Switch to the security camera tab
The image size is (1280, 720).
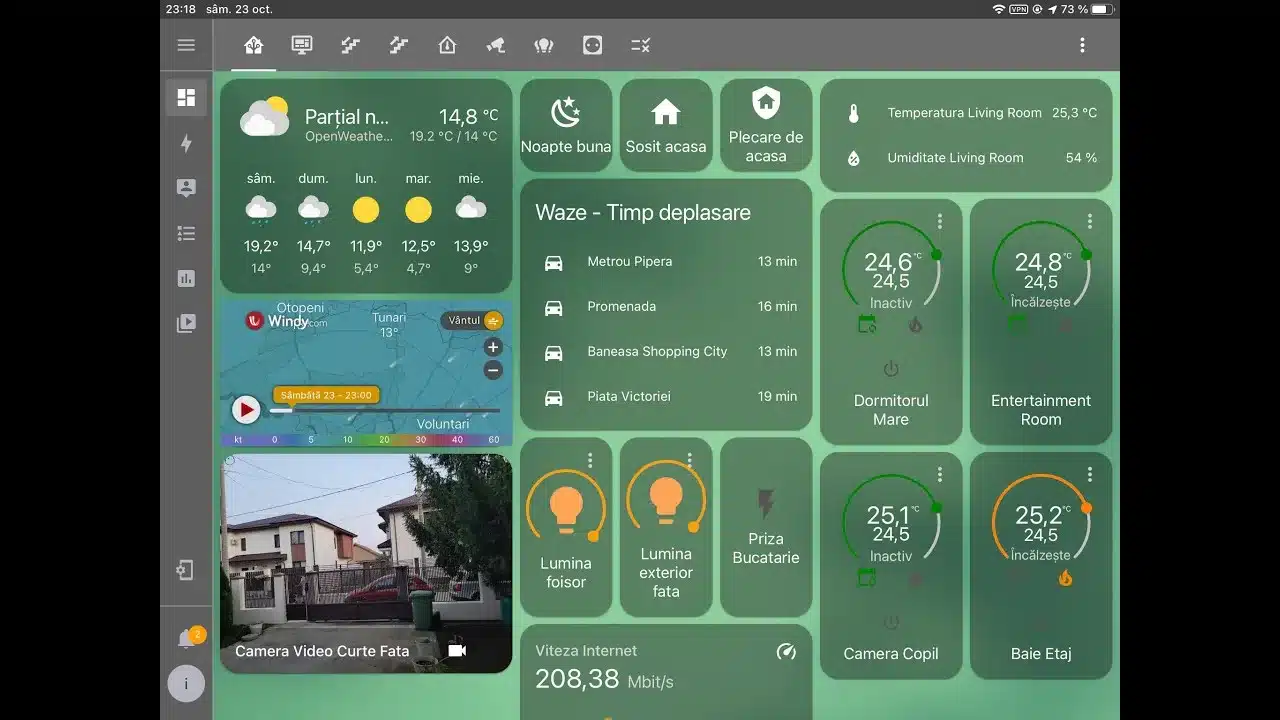495,45
